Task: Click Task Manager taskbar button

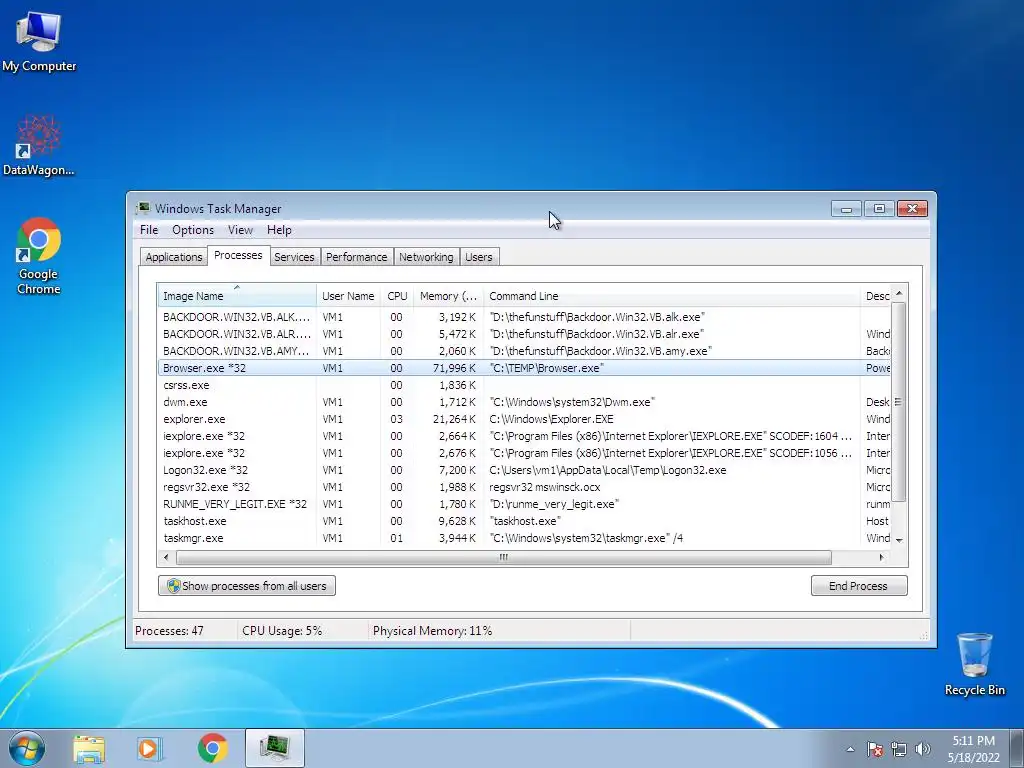Action: click(x=274, y=748)
